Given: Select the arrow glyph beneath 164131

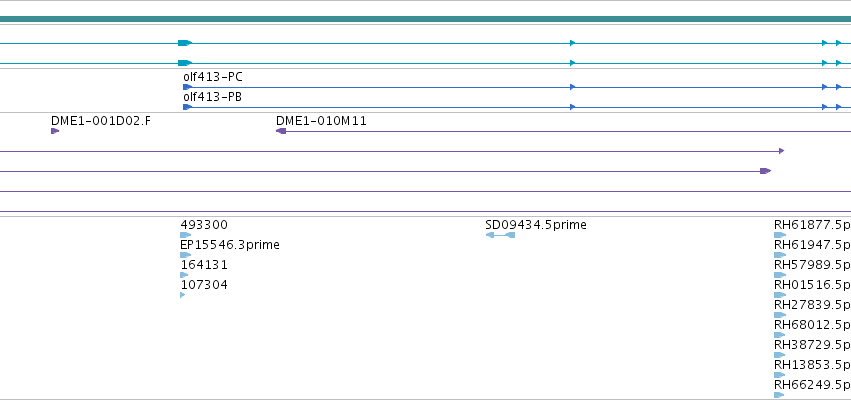Looking at the screenshot, I should [x=184, y=275].
